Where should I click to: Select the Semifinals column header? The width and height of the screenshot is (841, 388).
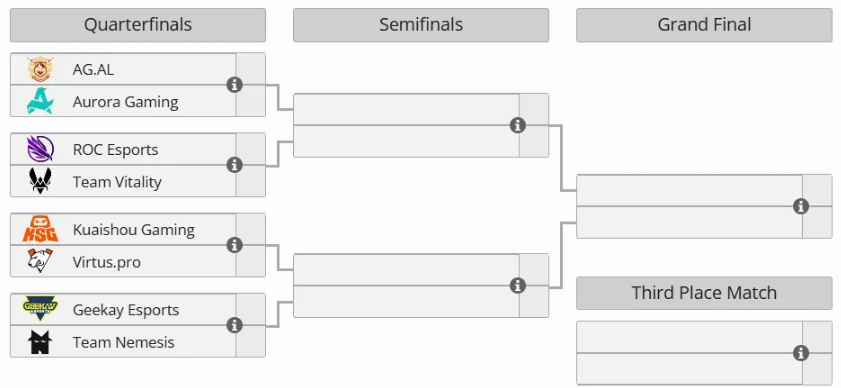click(x=421, y=25)
